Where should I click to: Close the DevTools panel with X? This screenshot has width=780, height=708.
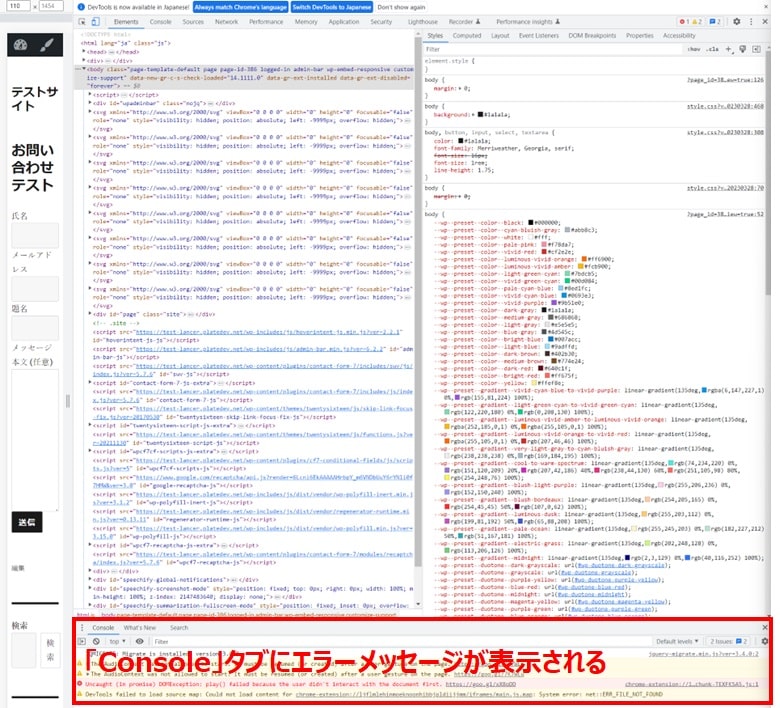(765, 21)
